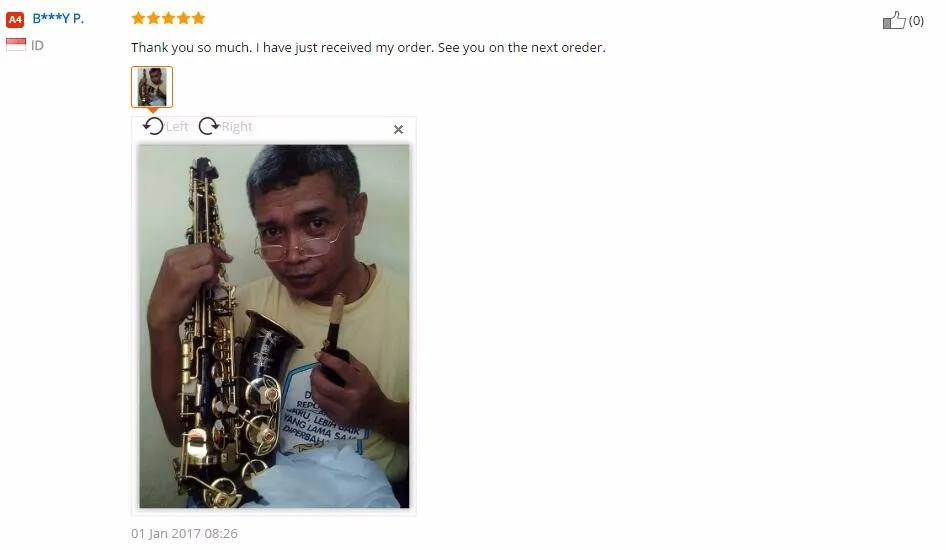Click the third orange rating star
The width and height of the screenshot is (946, 550).
point(168,18)
